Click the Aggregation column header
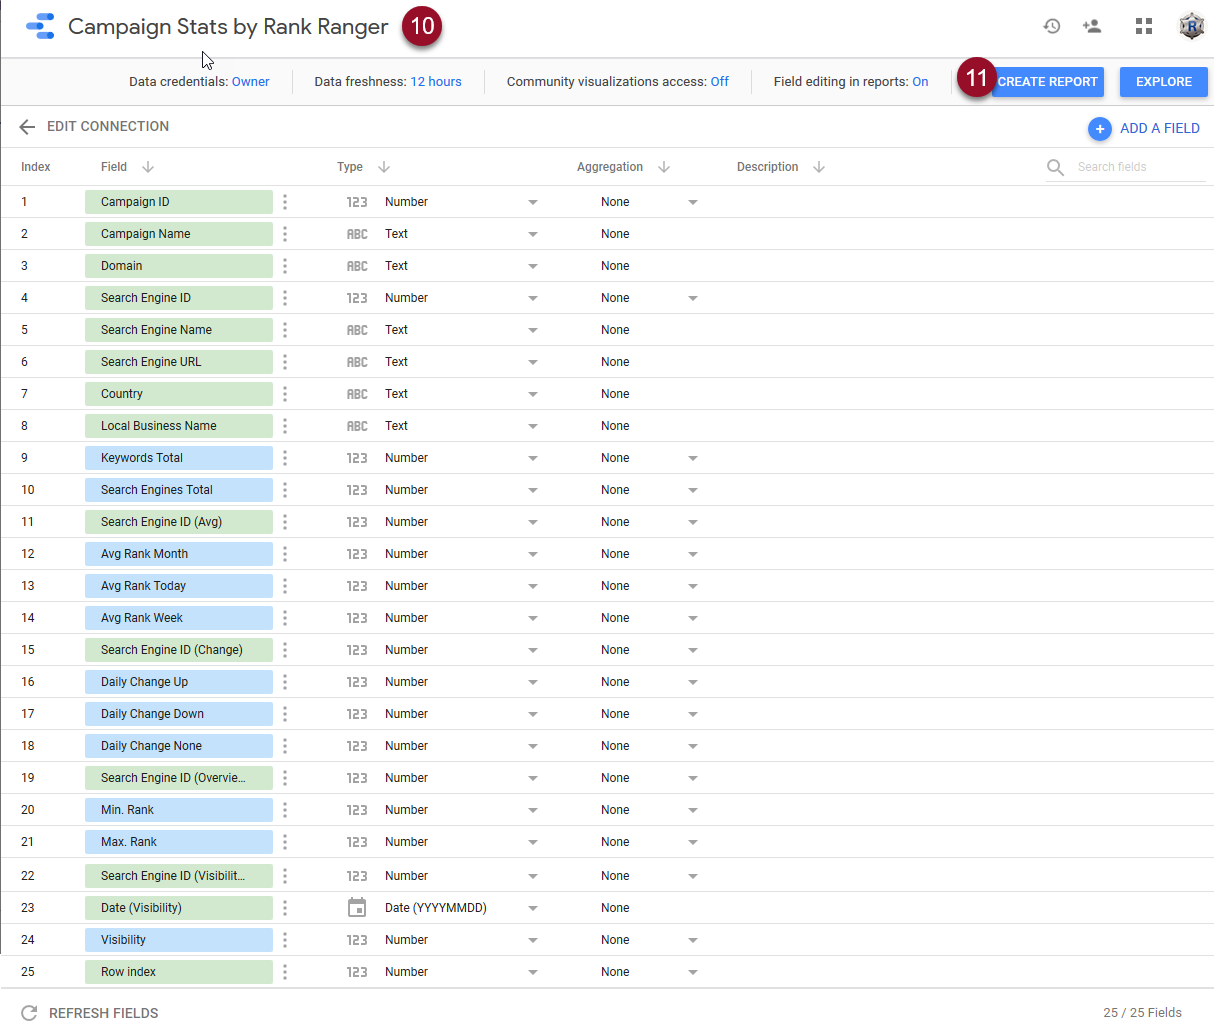The height and width of the screenshot is (1034, 1214). [x=610, y=167]
